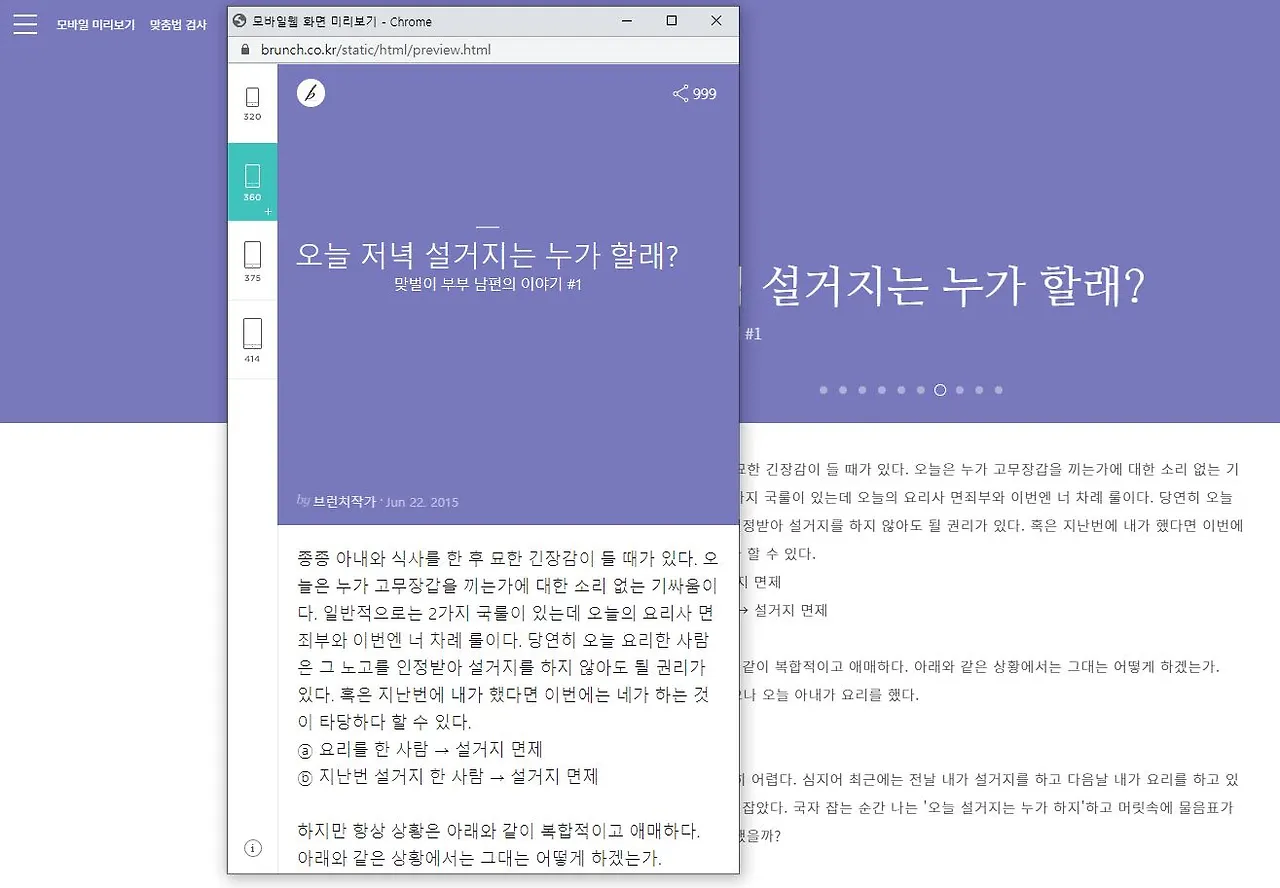Click the padlock icon in the address bar
1280x888 pixels.
[244, 48]
